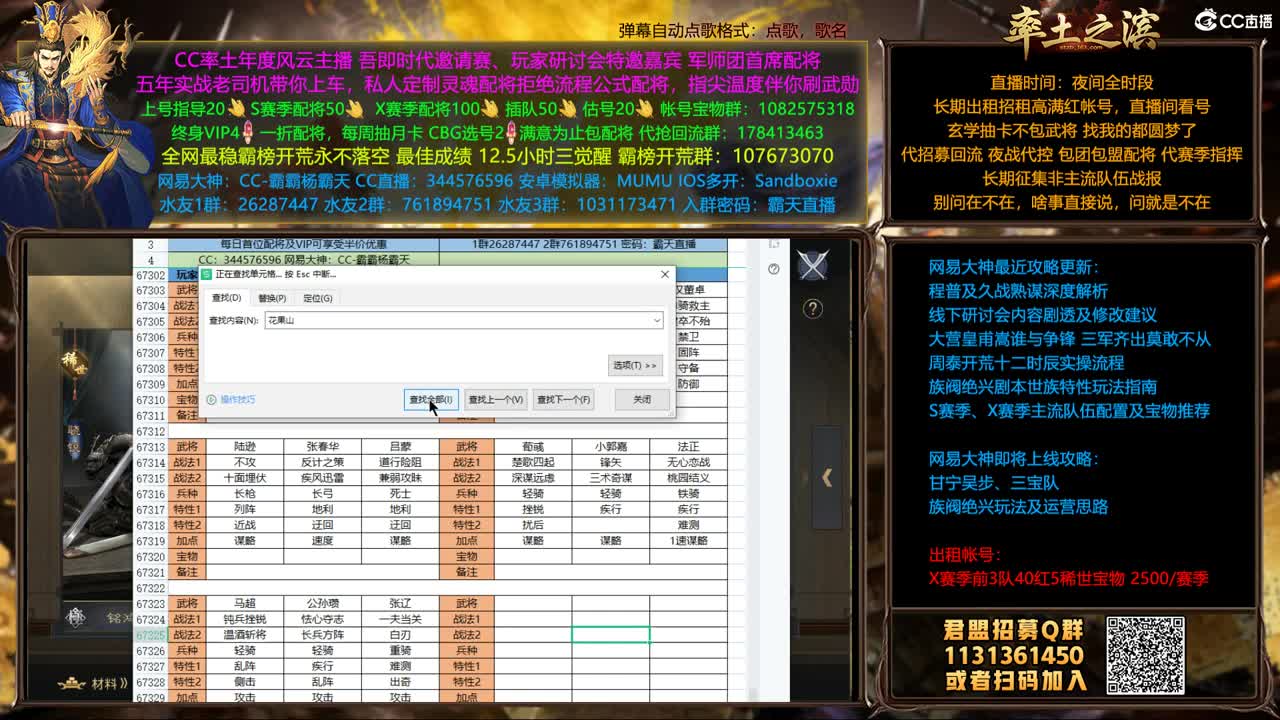Select cell 十面埋伏
The image size is (1280, 720).
pyautogui.click(x=245, y=478)
